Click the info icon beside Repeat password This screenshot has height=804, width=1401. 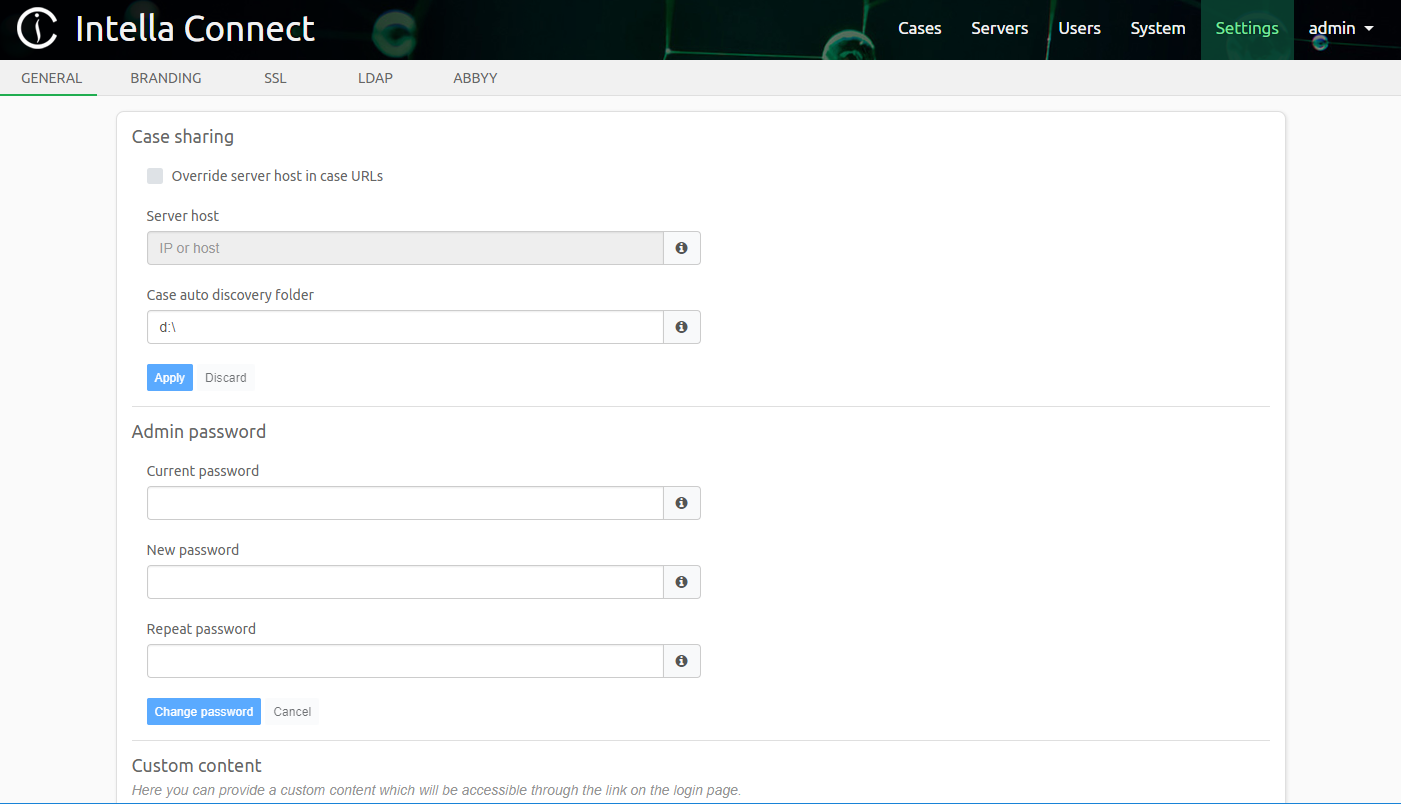[x=681, y=660]
